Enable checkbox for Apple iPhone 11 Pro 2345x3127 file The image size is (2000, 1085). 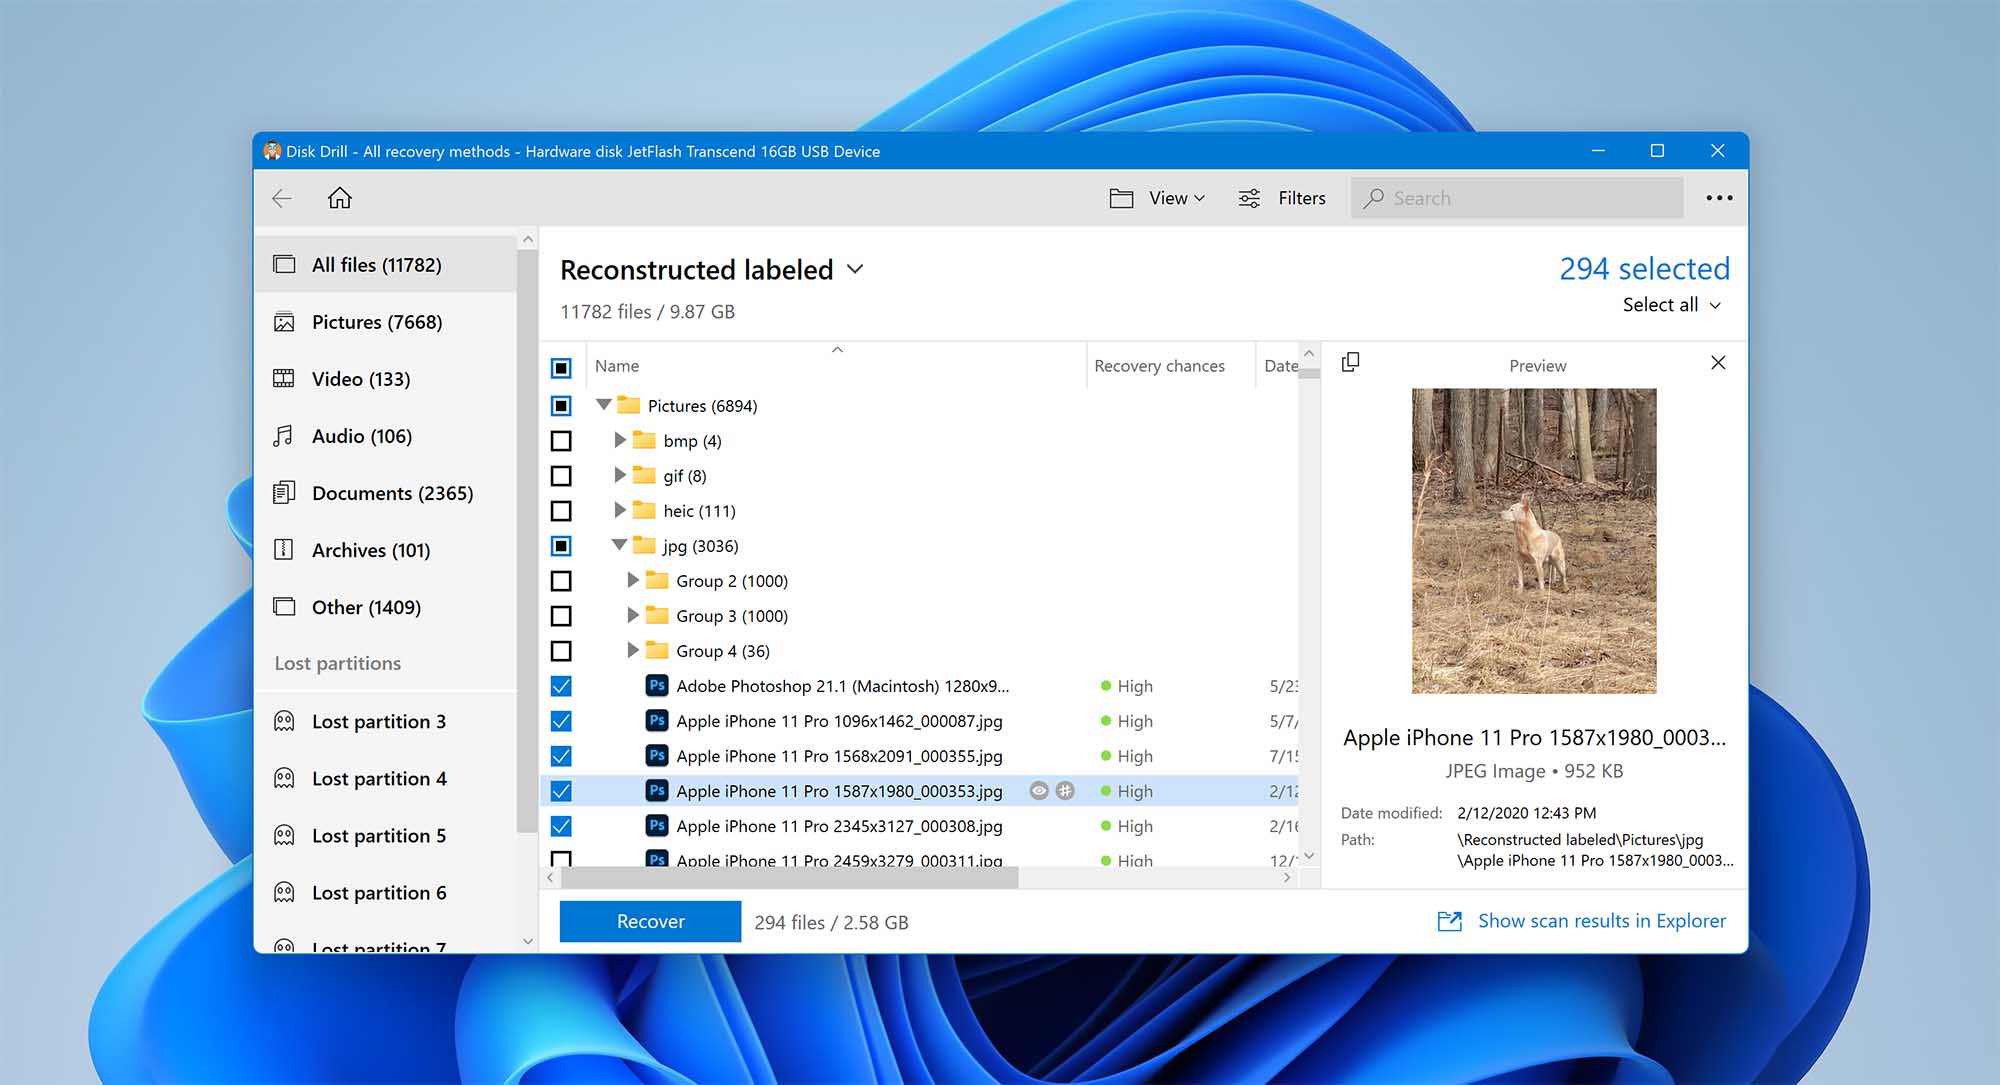[x=562, y=826]
